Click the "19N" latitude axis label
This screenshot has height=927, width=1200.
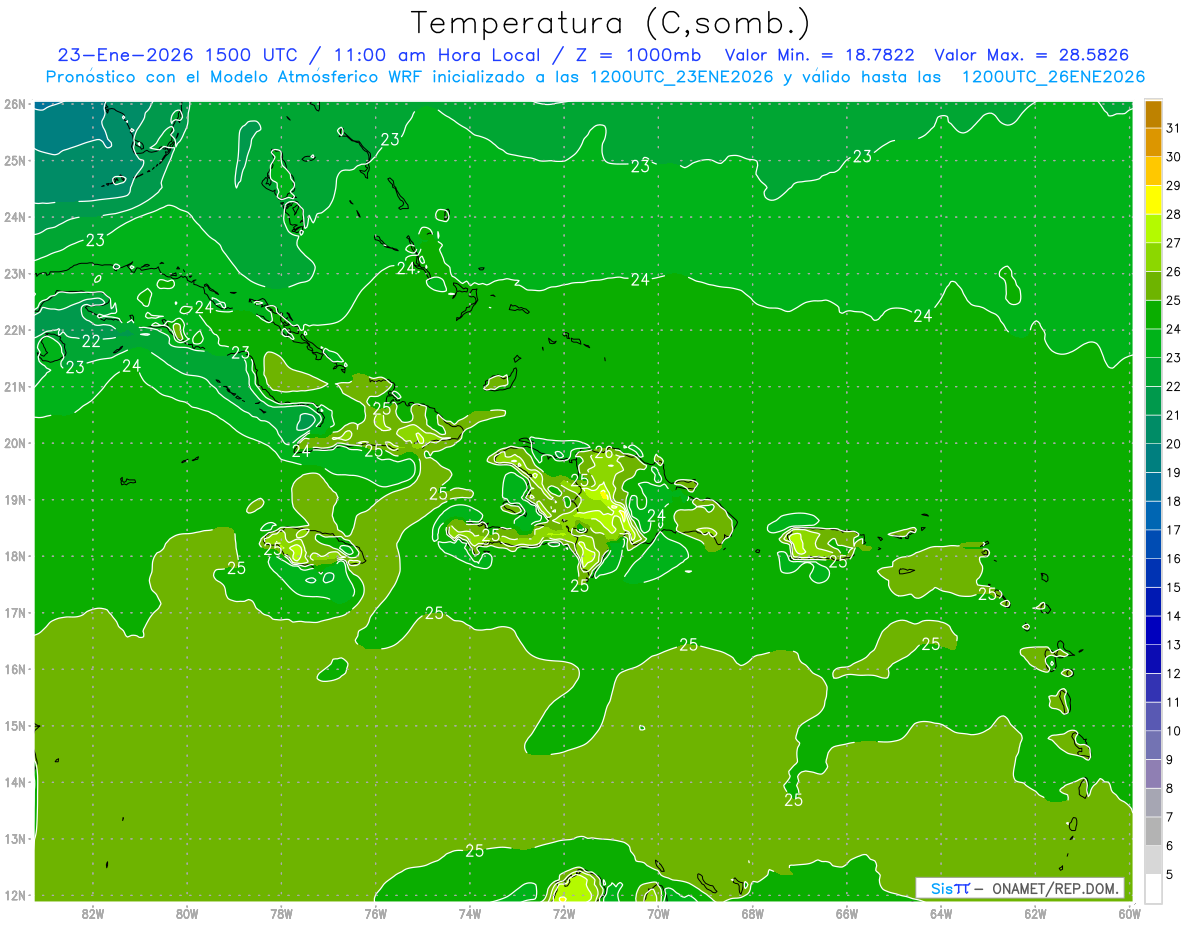tap(14, 499)
